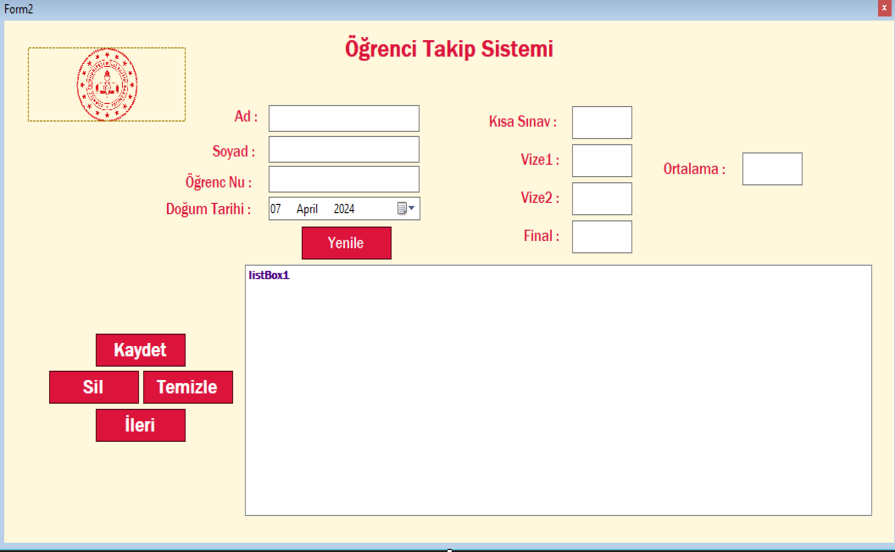Select the month April in date picker

pyautogui.click(x=307, y=209)
